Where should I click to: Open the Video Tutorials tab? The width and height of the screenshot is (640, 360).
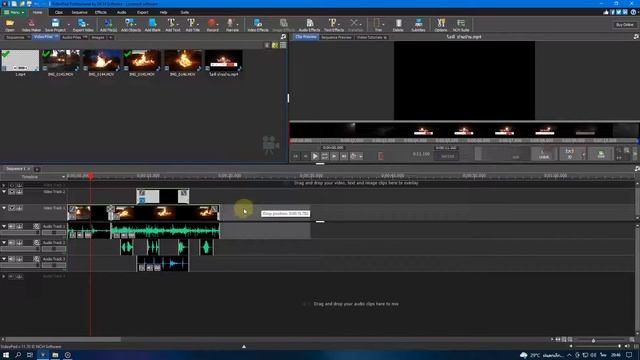click(371, 37)
